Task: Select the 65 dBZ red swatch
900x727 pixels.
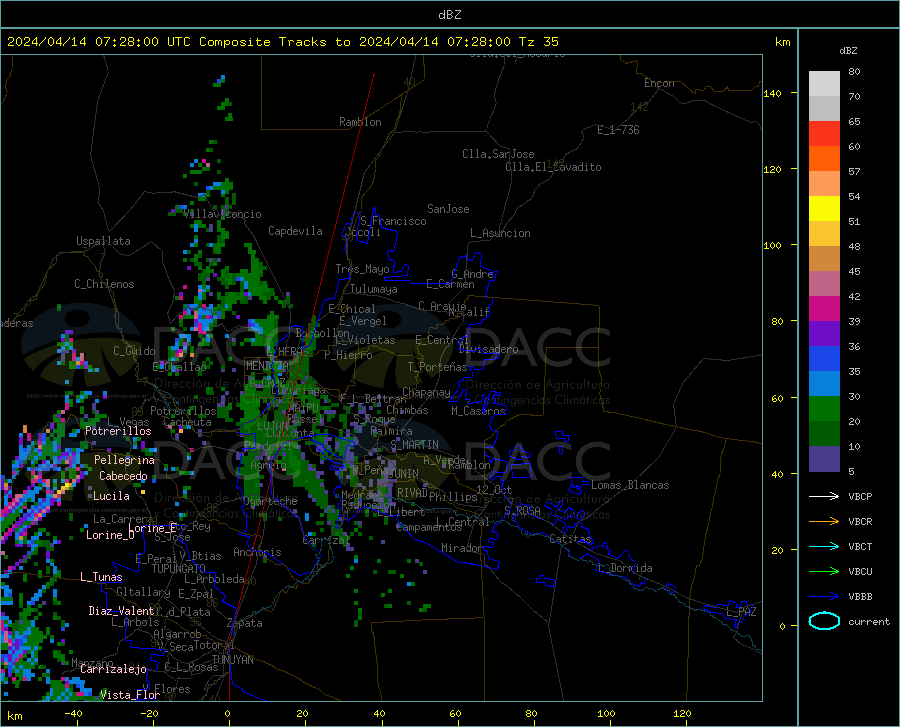Action: tap(824, 134)
